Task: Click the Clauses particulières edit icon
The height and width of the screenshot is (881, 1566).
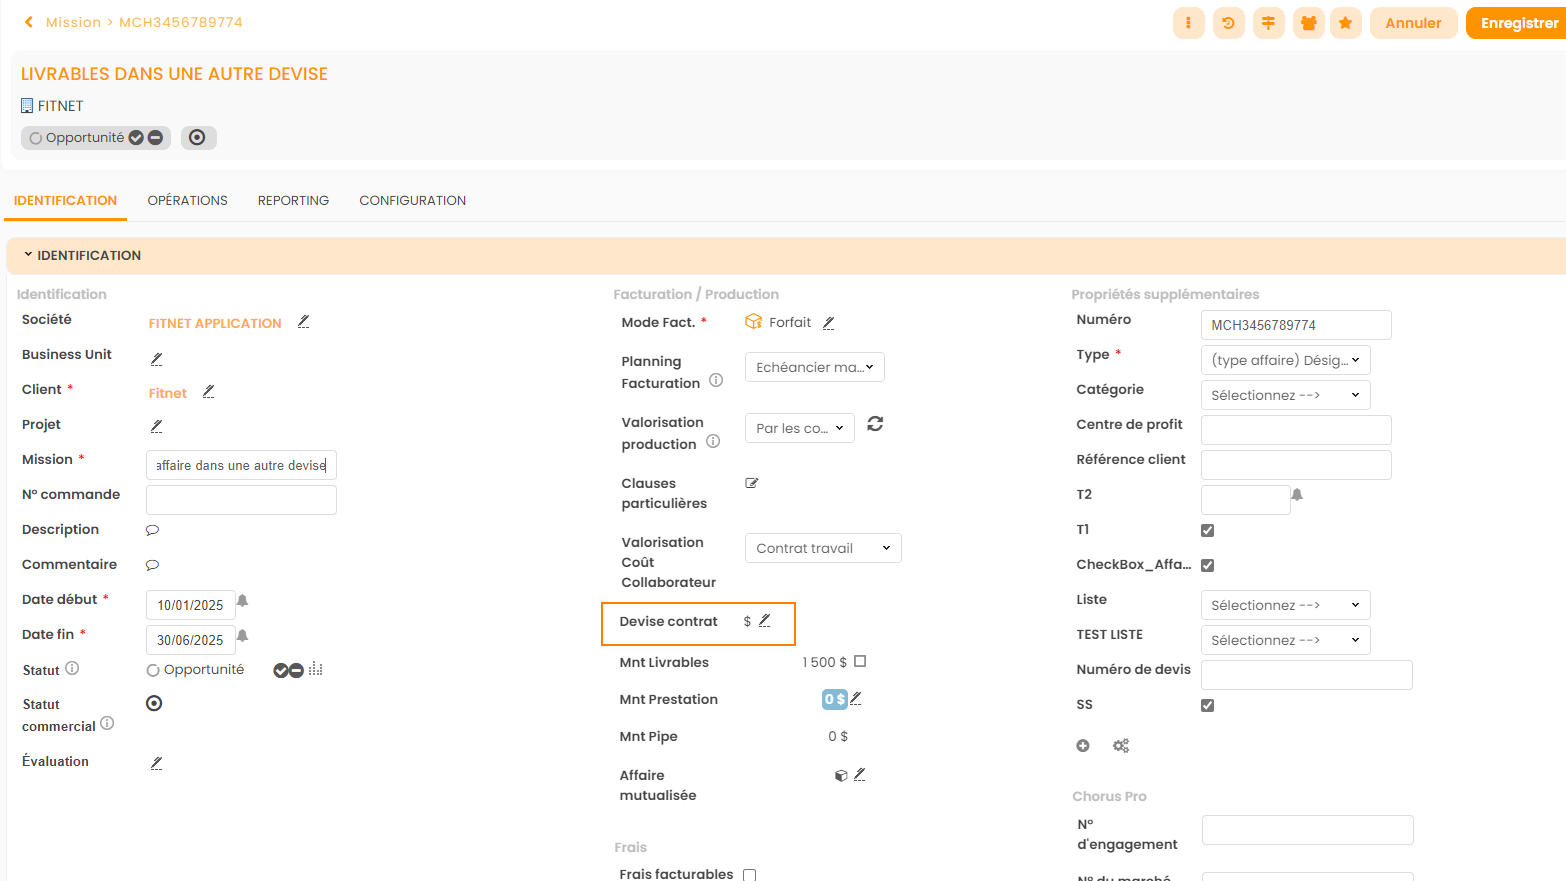Action: coord(752,483)
